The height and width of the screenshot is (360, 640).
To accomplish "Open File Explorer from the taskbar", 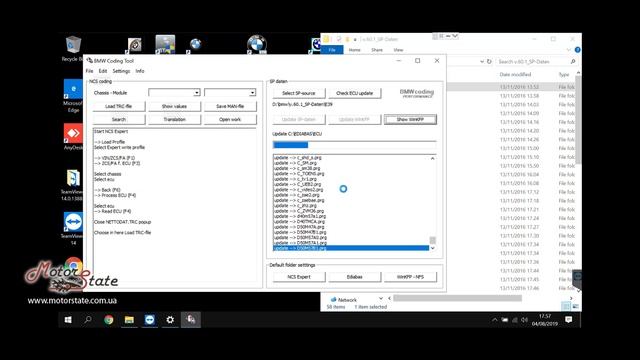I will (x=129, y=320).
